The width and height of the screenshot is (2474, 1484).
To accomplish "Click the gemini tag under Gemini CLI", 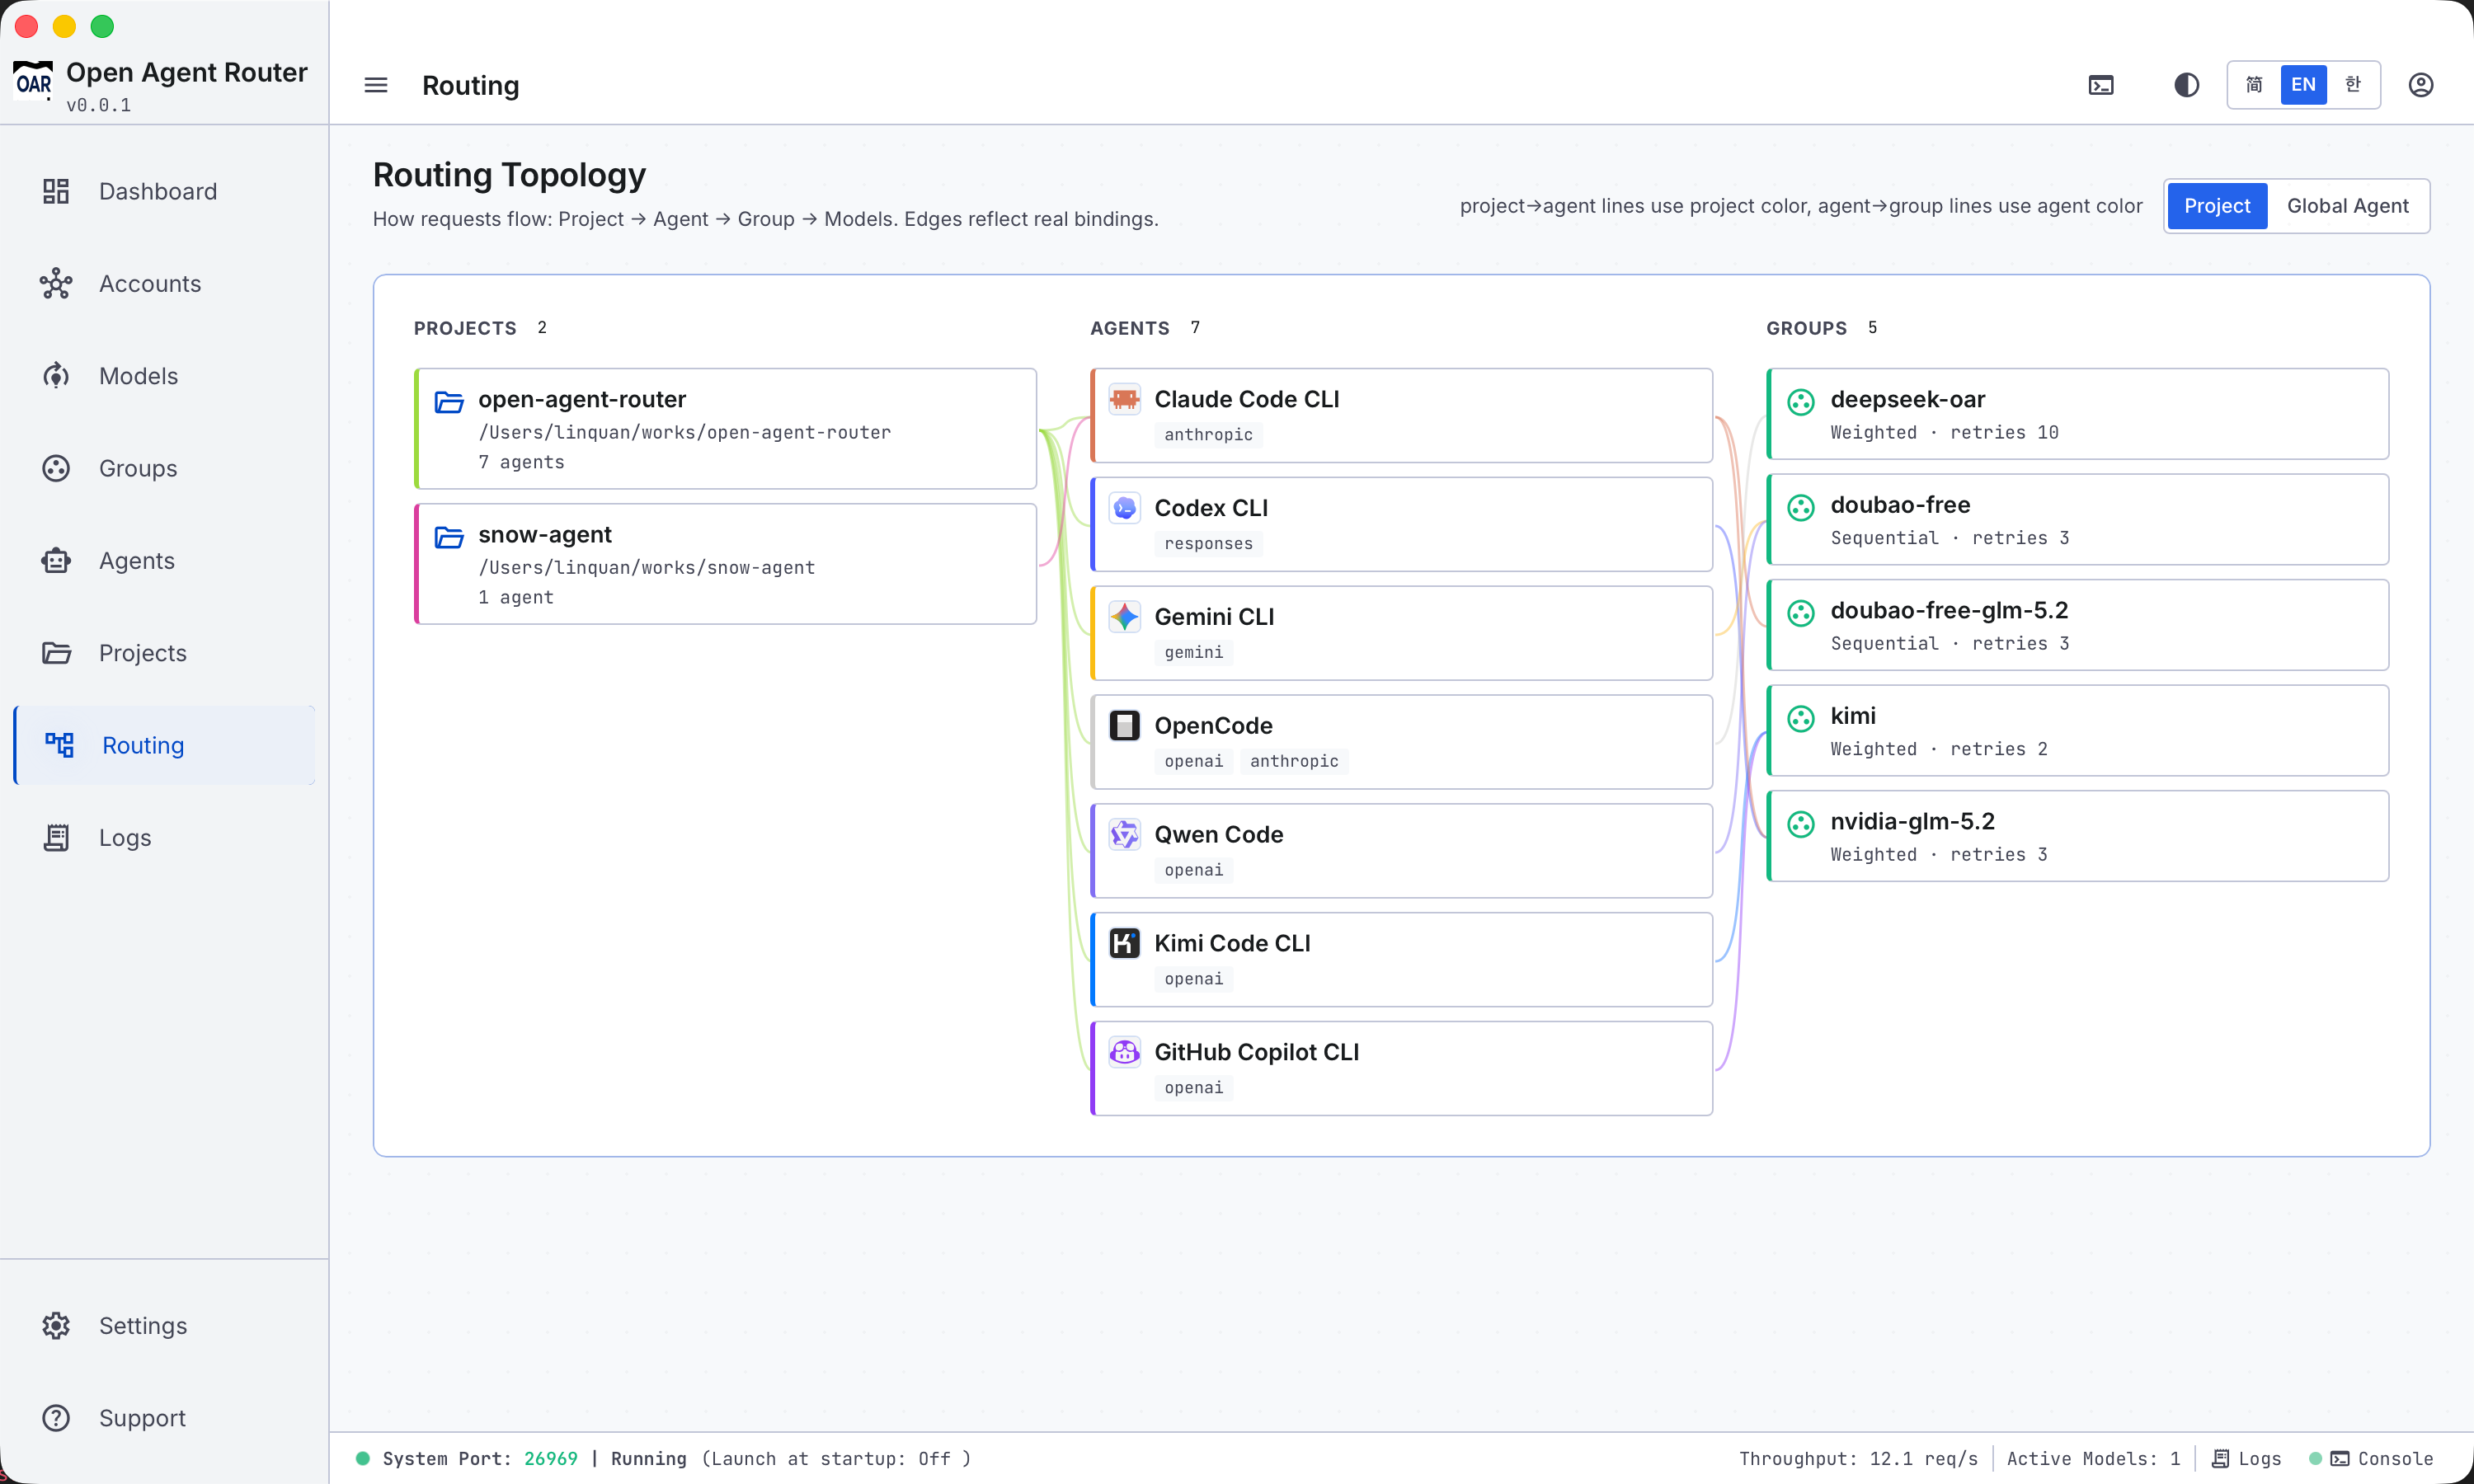I will [x=1193, y=653].
